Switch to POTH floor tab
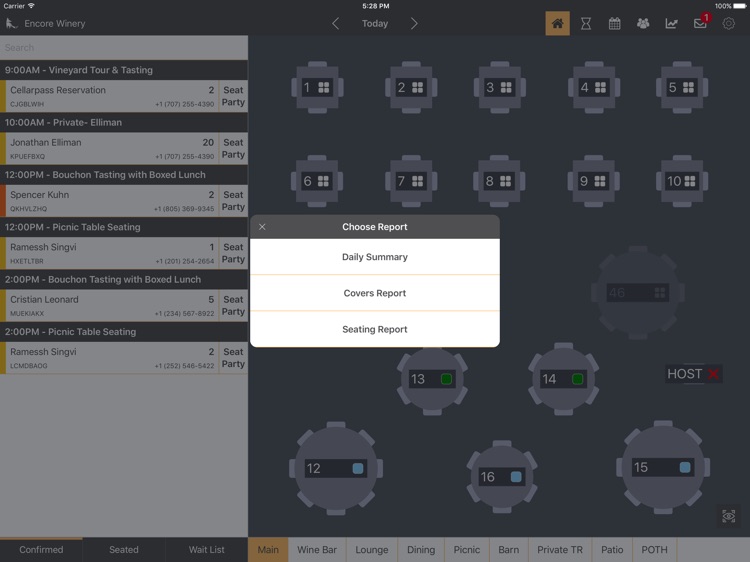Viewport: 750px width, 562px height. 654,550
